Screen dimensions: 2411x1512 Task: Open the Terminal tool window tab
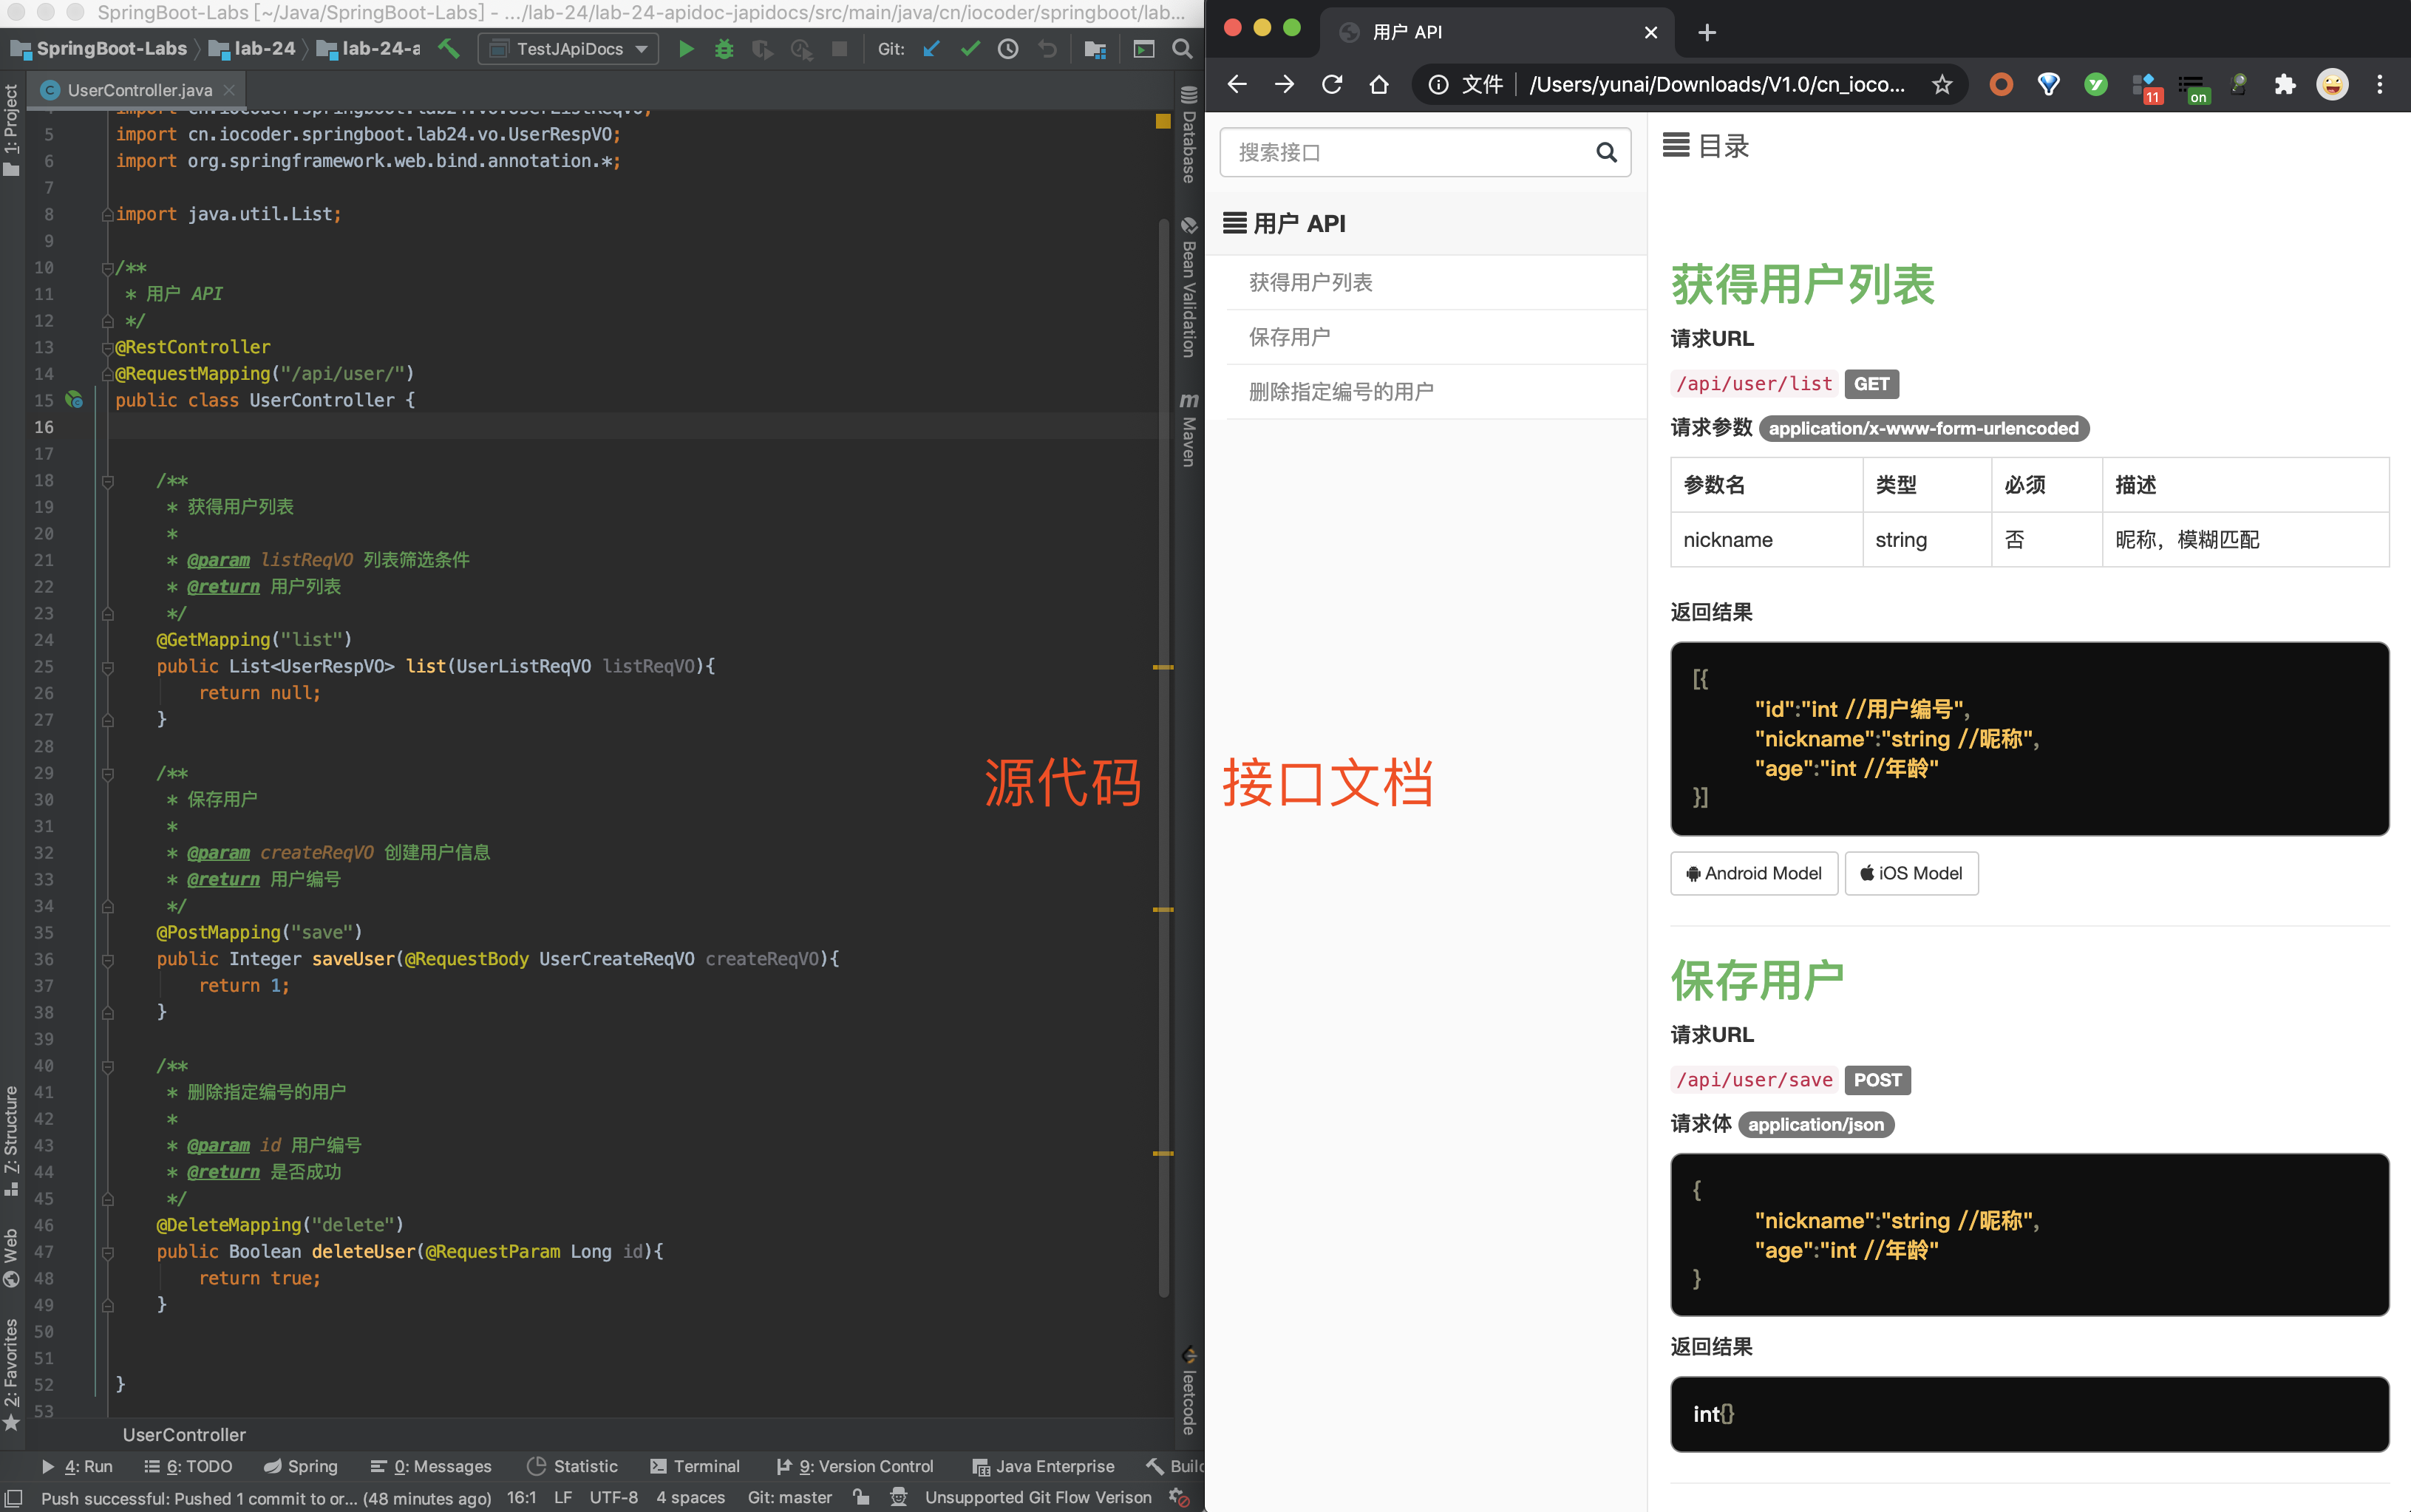695,1466
